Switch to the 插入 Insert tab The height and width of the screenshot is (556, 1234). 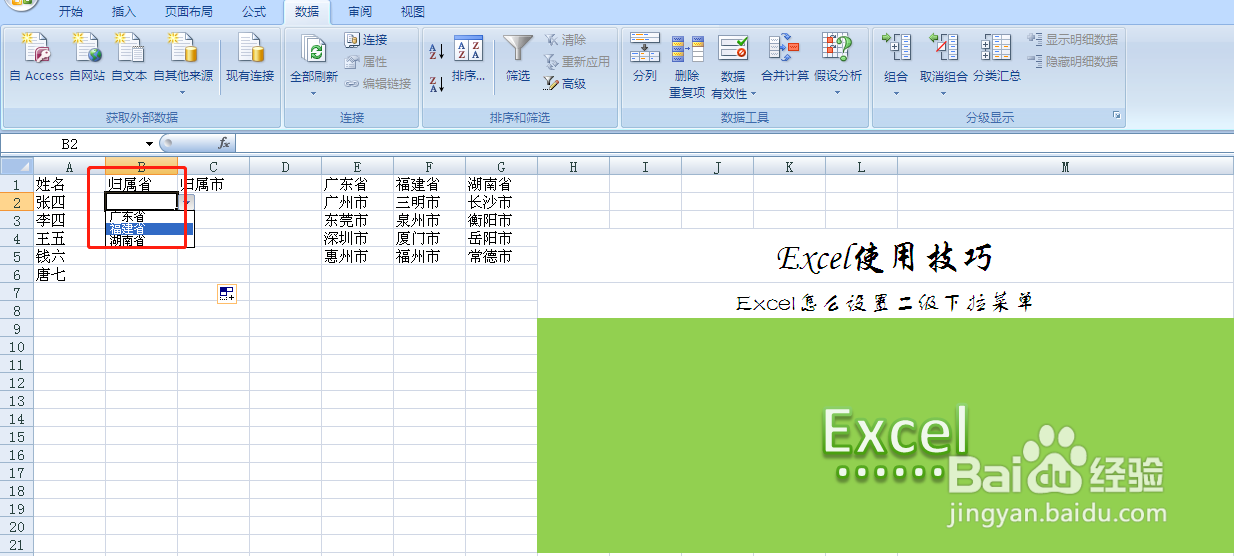(124, 12)
